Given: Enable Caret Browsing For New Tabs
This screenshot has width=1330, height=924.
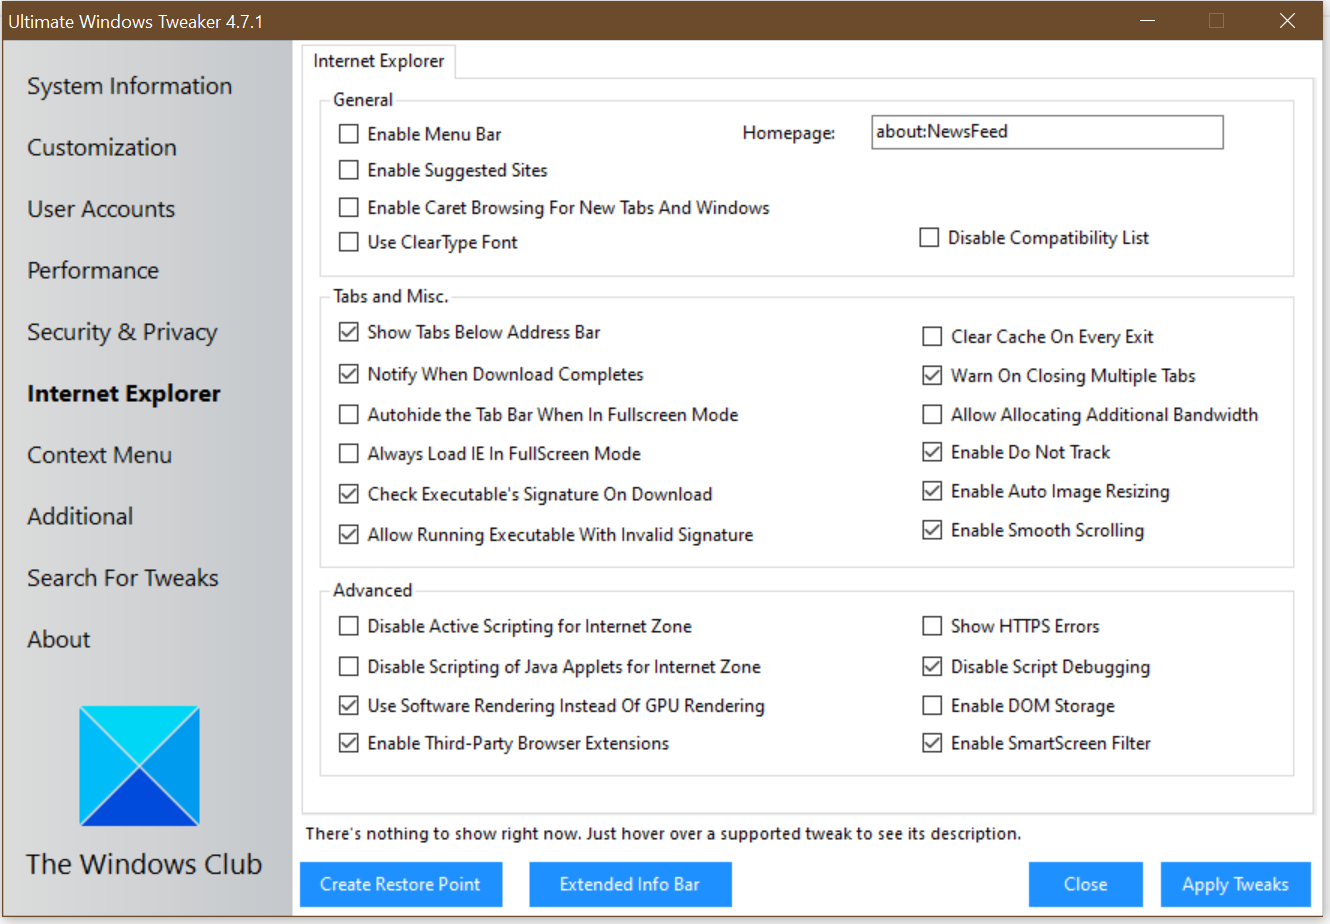Looking at the screenshot, I should [x=349, y=208].
